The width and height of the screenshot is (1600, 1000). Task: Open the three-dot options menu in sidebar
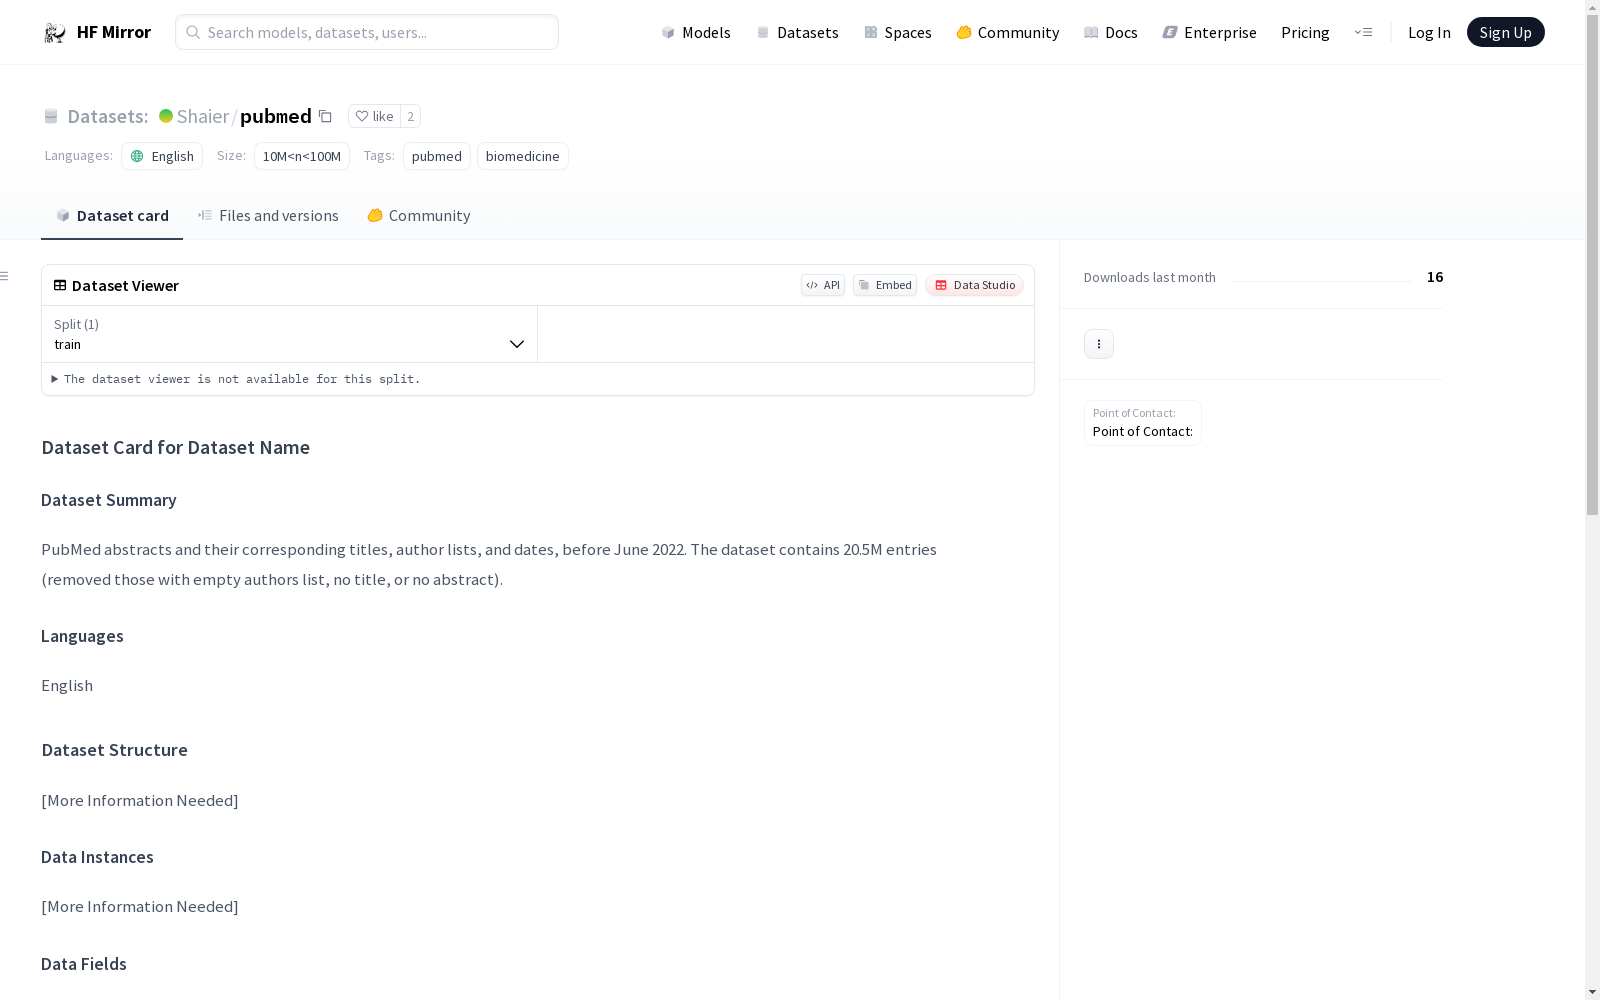[x=1098, y=344]
